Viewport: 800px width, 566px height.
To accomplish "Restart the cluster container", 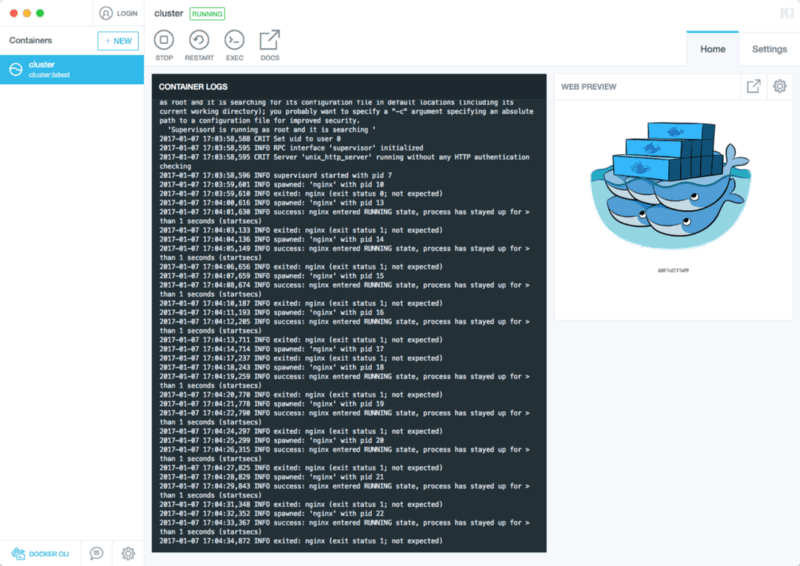I will [x=199, y=41].
